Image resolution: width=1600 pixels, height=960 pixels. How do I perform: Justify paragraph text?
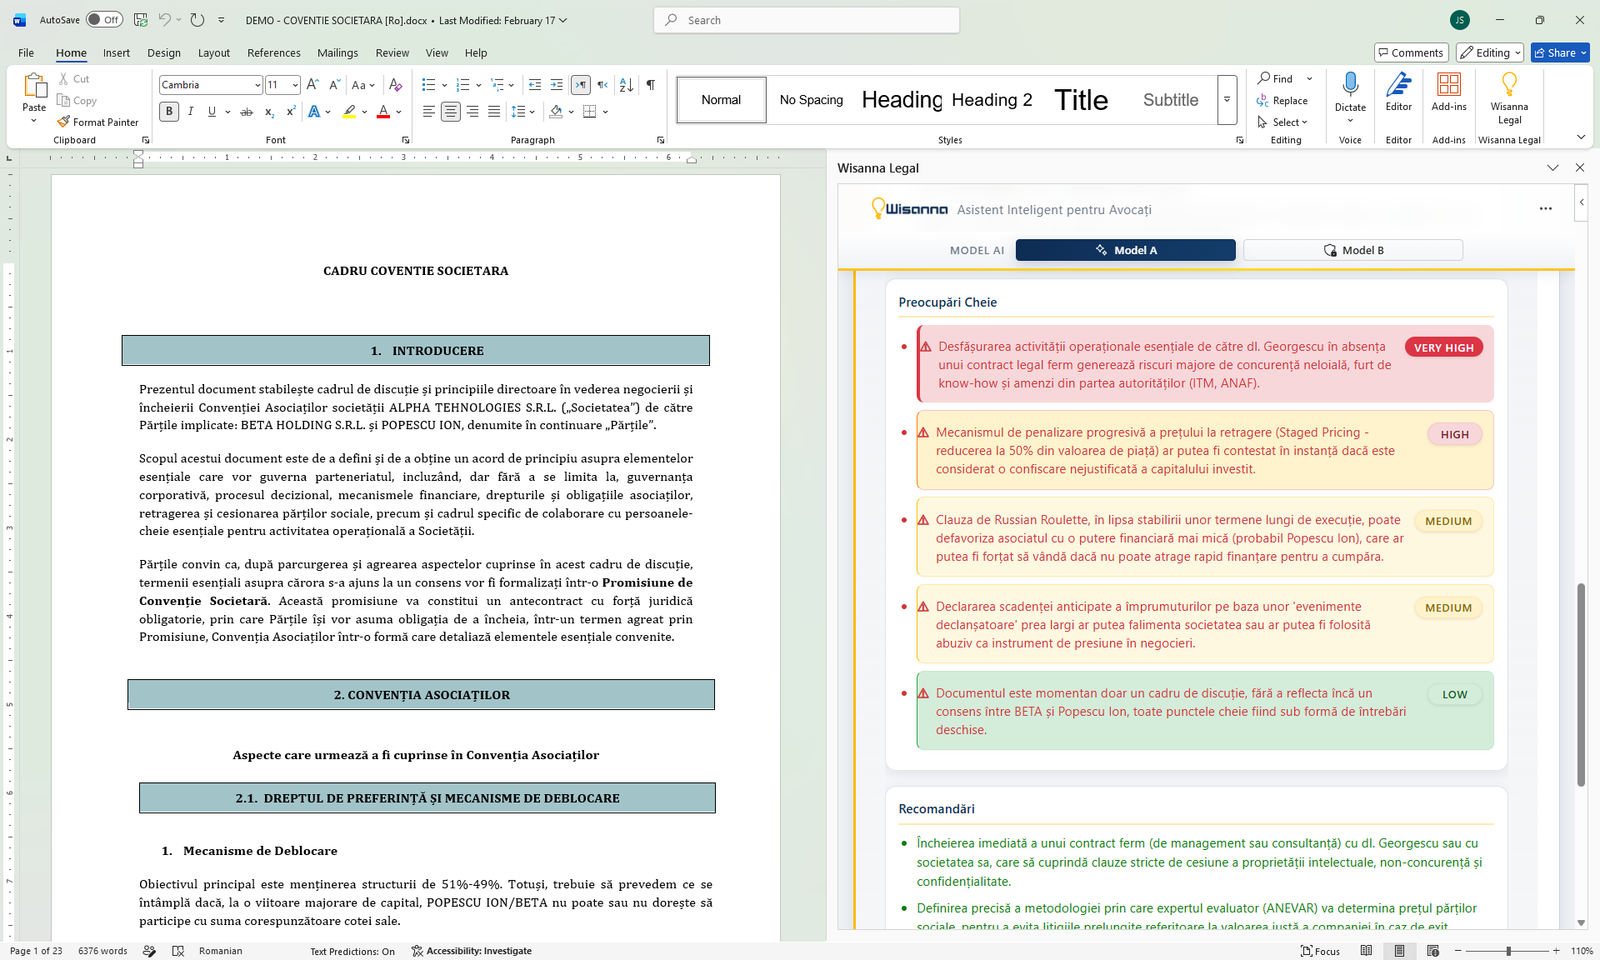click(x=494, y=112)
